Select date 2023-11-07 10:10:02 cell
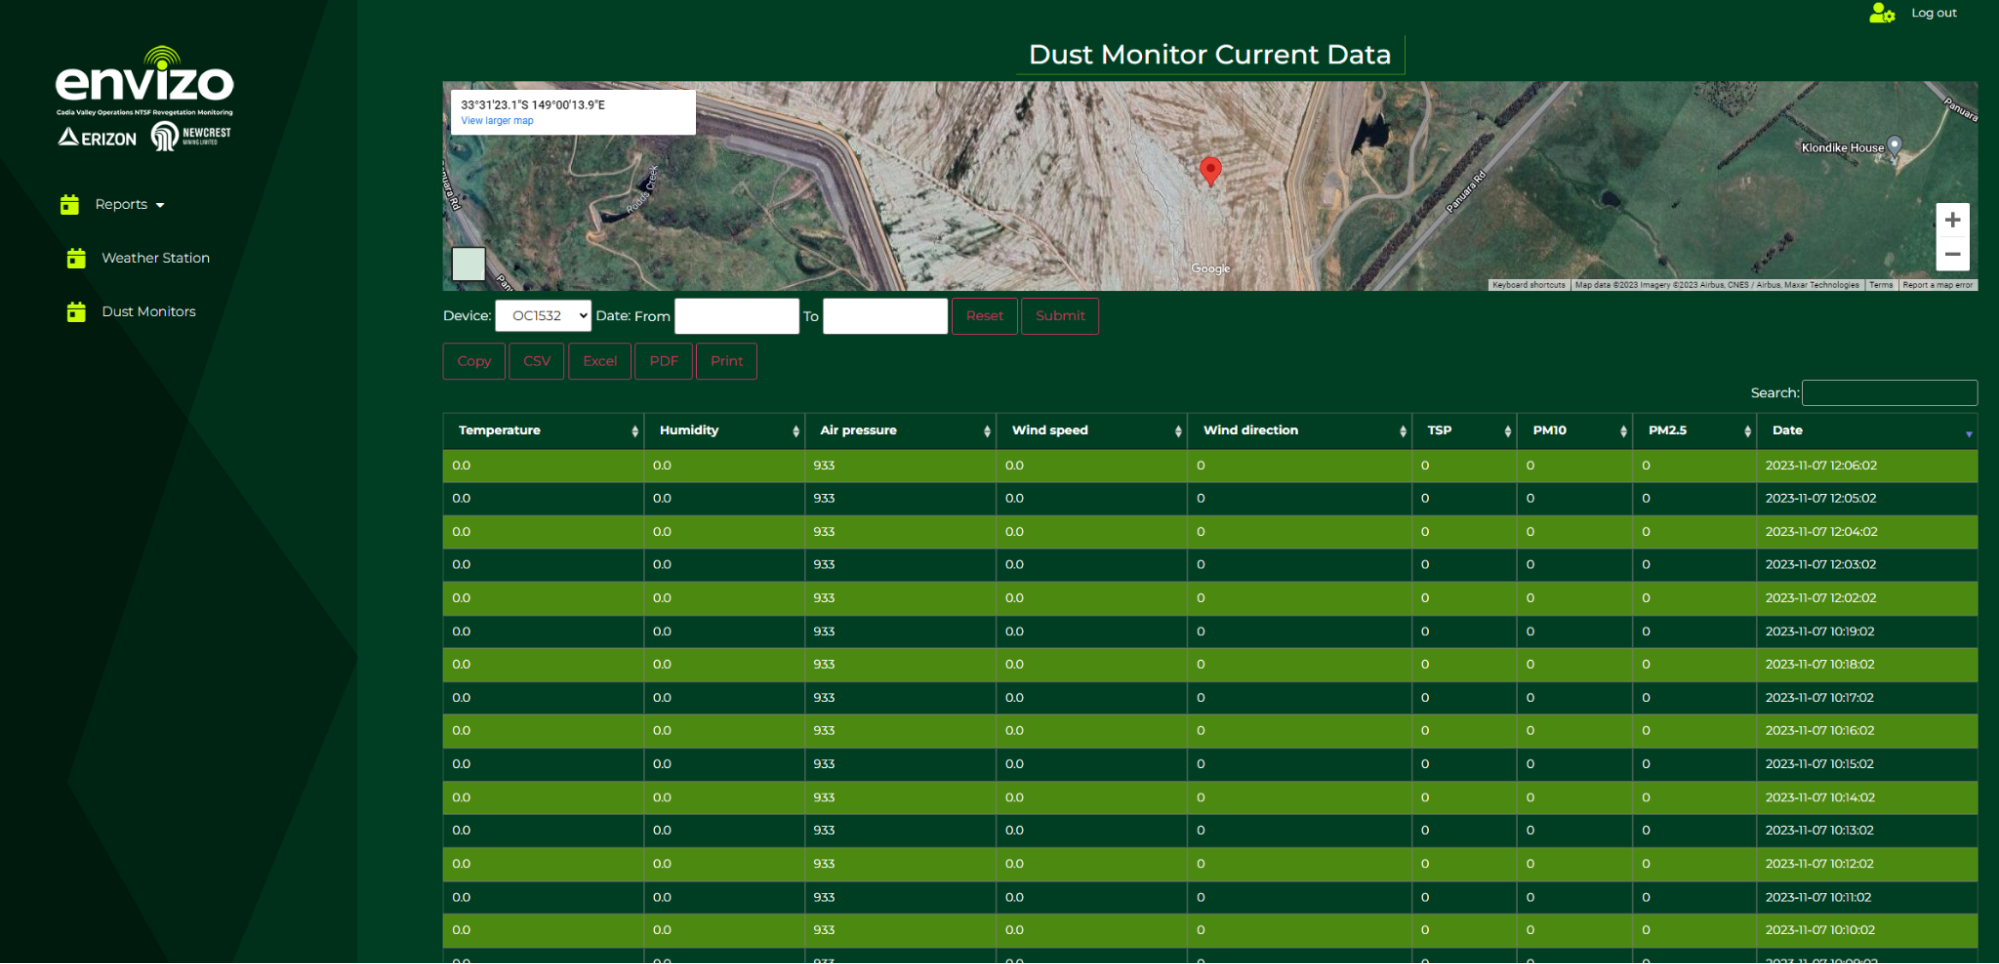This screenshot has width=1999, height=964. click(x=1867, y=931)
